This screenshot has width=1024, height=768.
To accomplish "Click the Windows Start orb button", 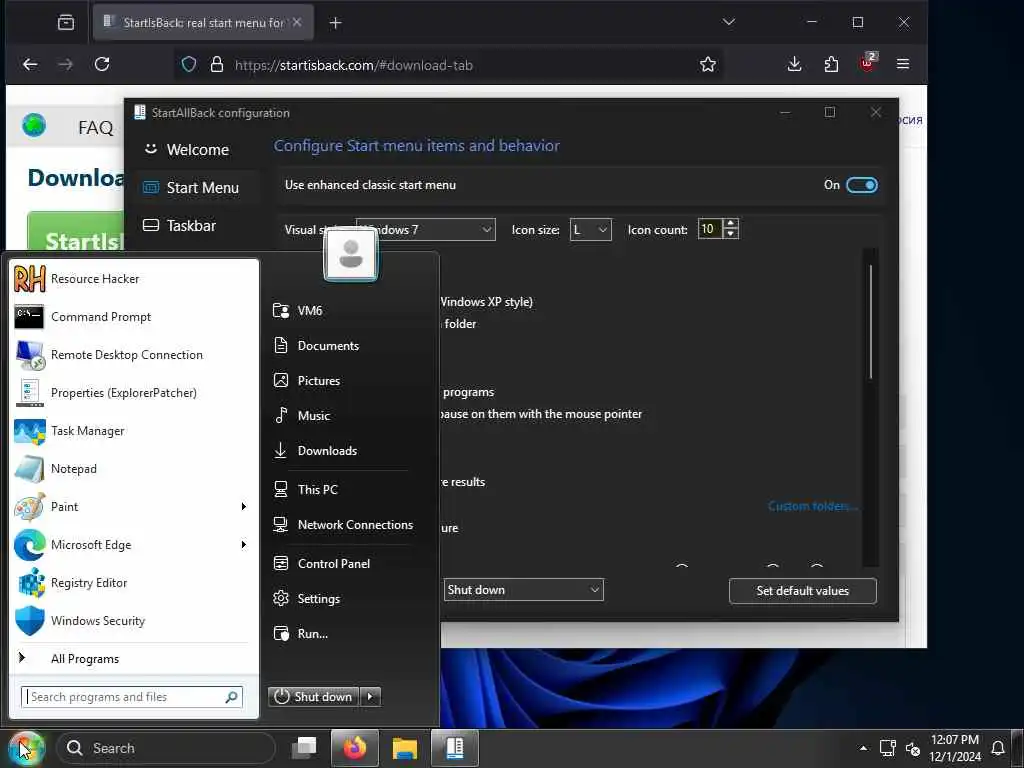I will click(25, 748).
